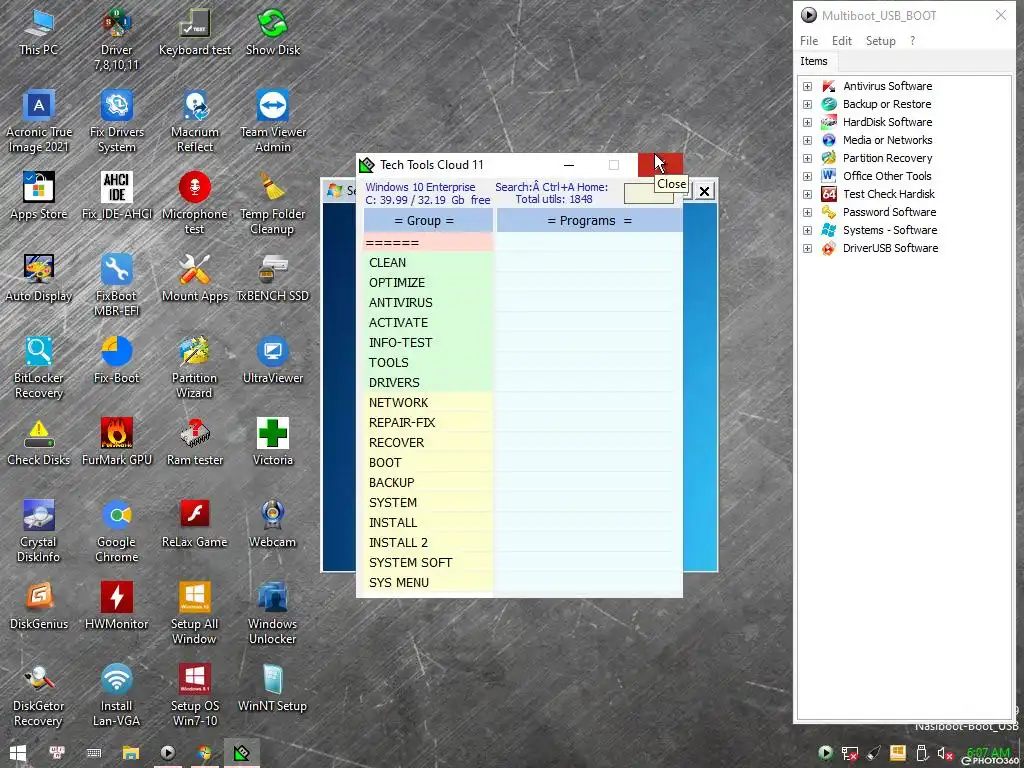
Task: Open Team Viewer Admin shortcut
Action: [272, 122]
